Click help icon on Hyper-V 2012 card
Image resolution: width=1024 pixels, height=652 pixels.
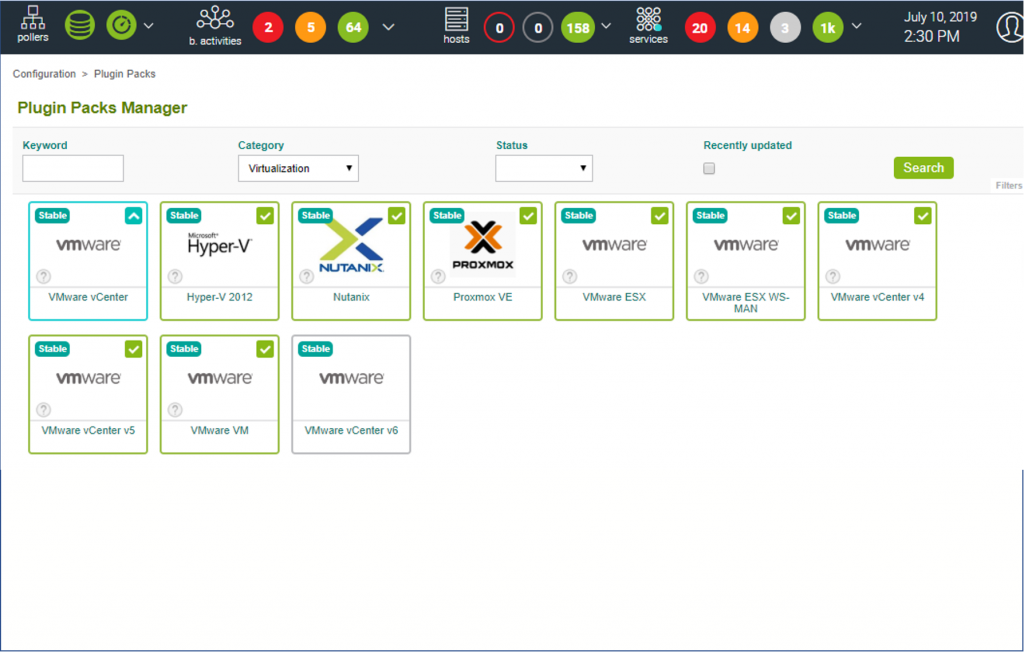pyautogui.click(x=175, y=276)
